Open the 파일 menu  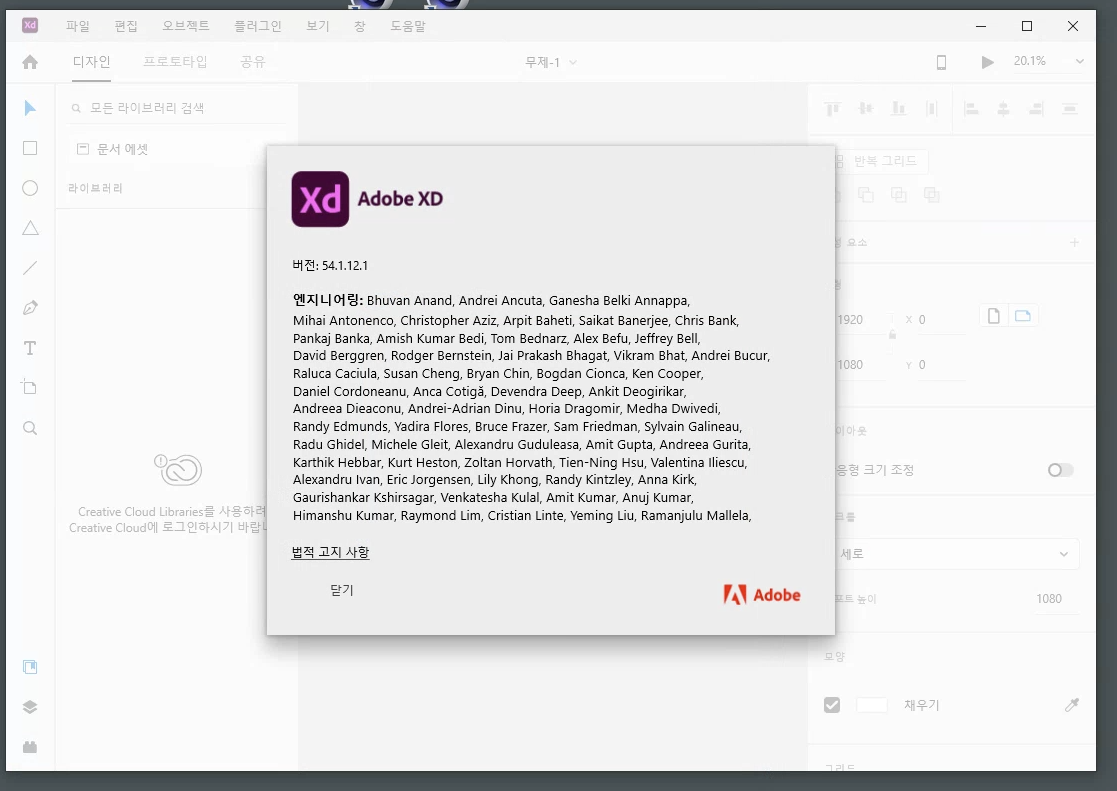point(78,26)
